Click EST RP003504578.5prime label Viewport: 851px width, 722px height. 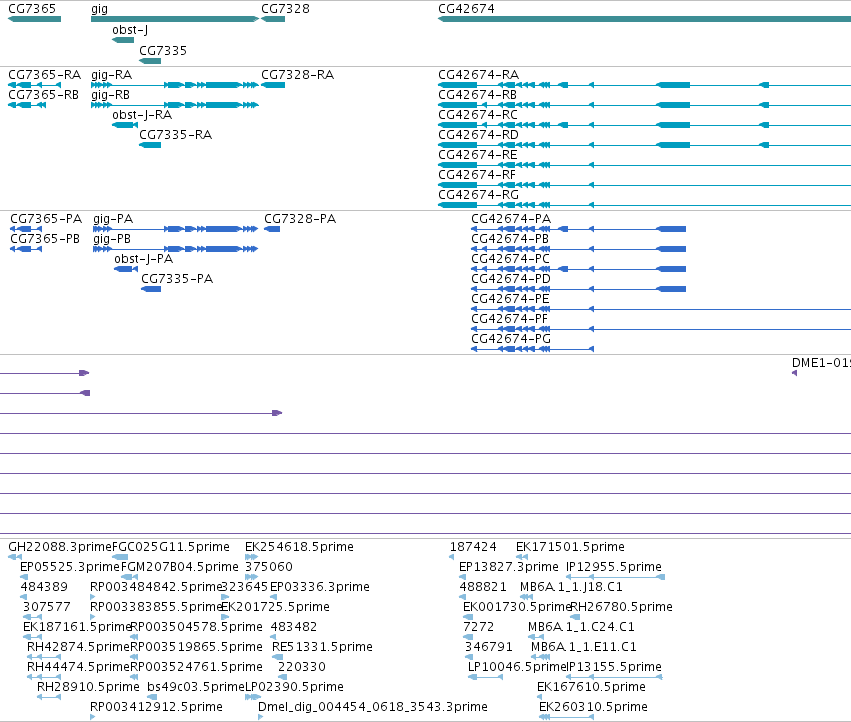tap(196, 627)
